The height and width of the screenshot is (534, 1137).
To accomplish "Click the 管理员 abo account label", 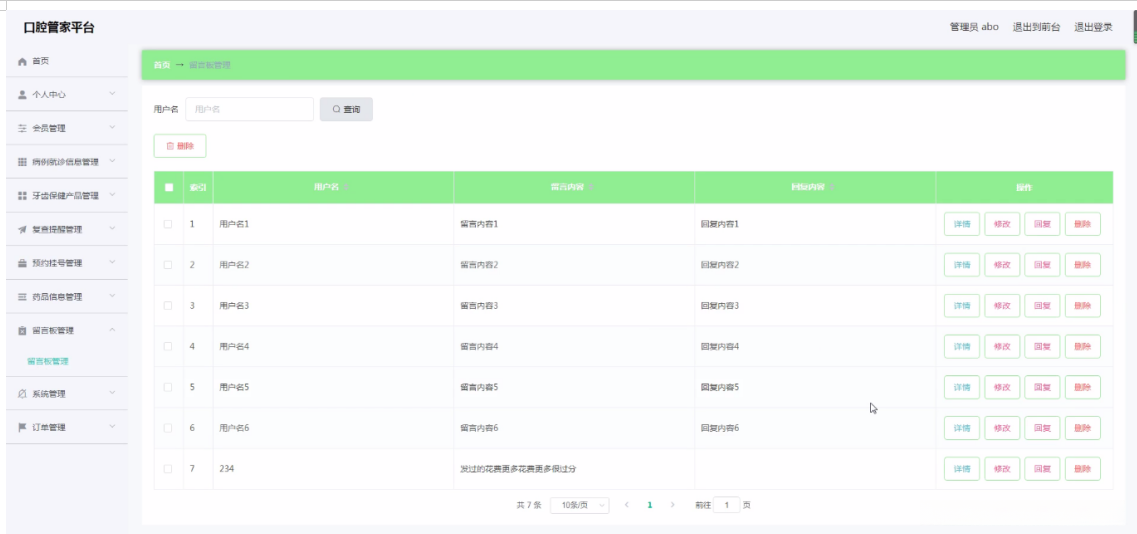I will point(974,27).
